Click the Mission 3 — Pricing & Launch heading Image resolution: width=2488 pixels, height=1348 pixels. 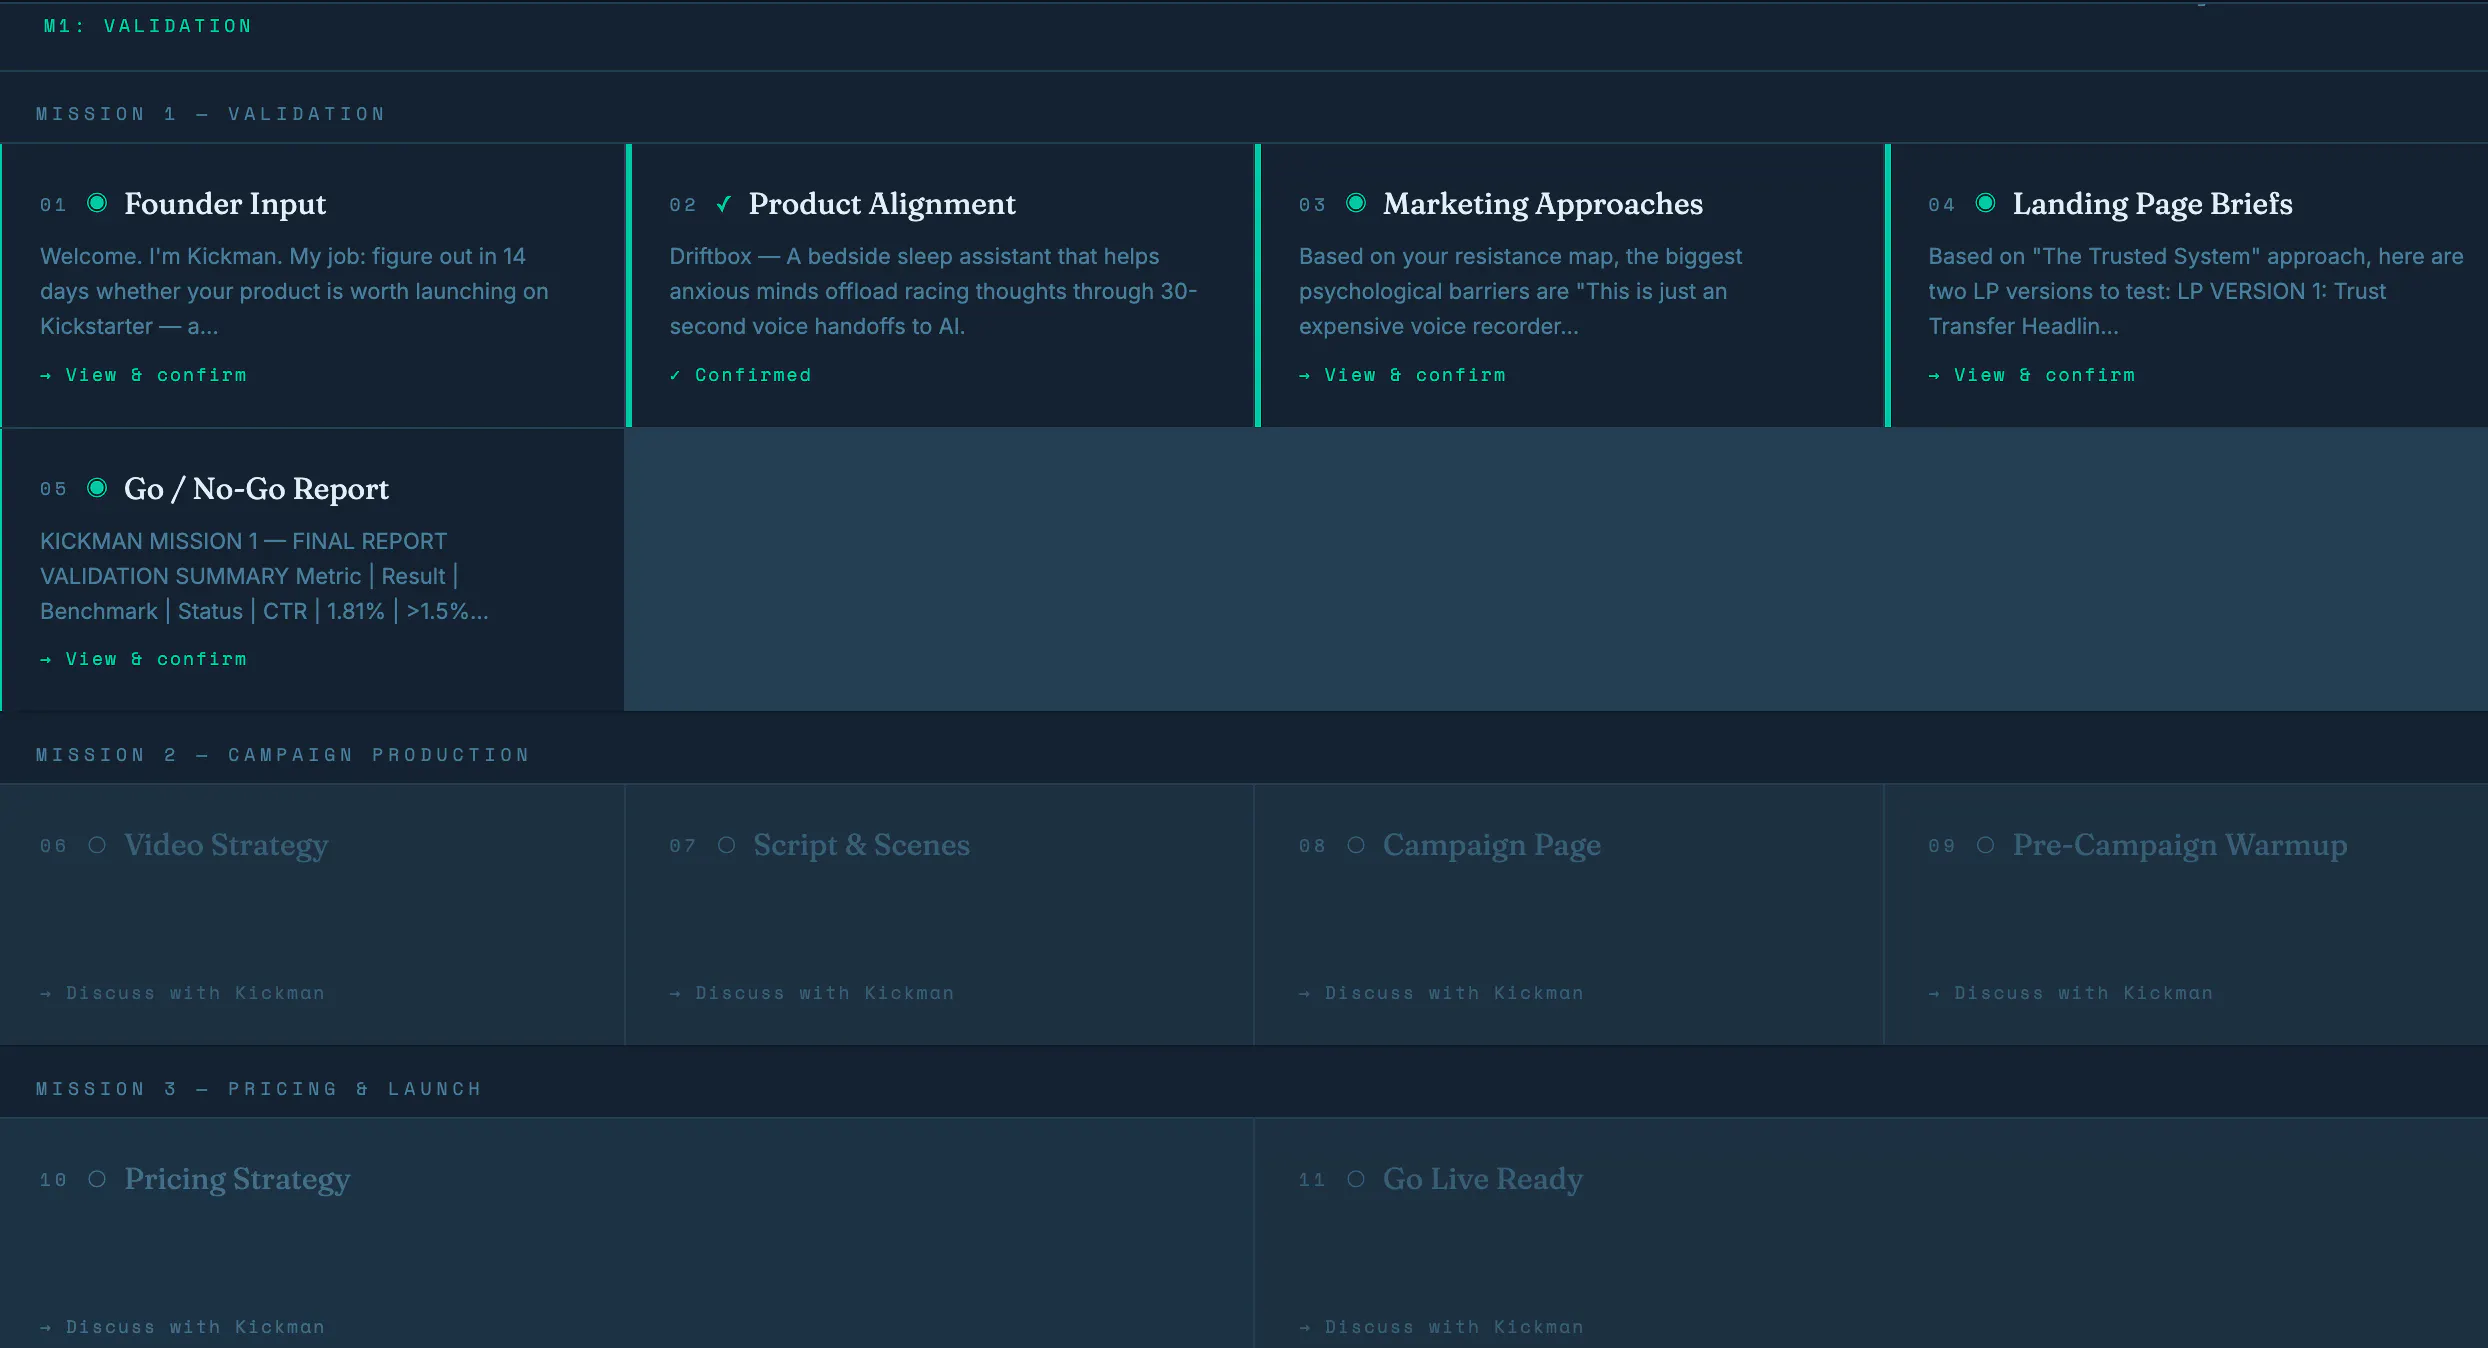pos(259,1089)
